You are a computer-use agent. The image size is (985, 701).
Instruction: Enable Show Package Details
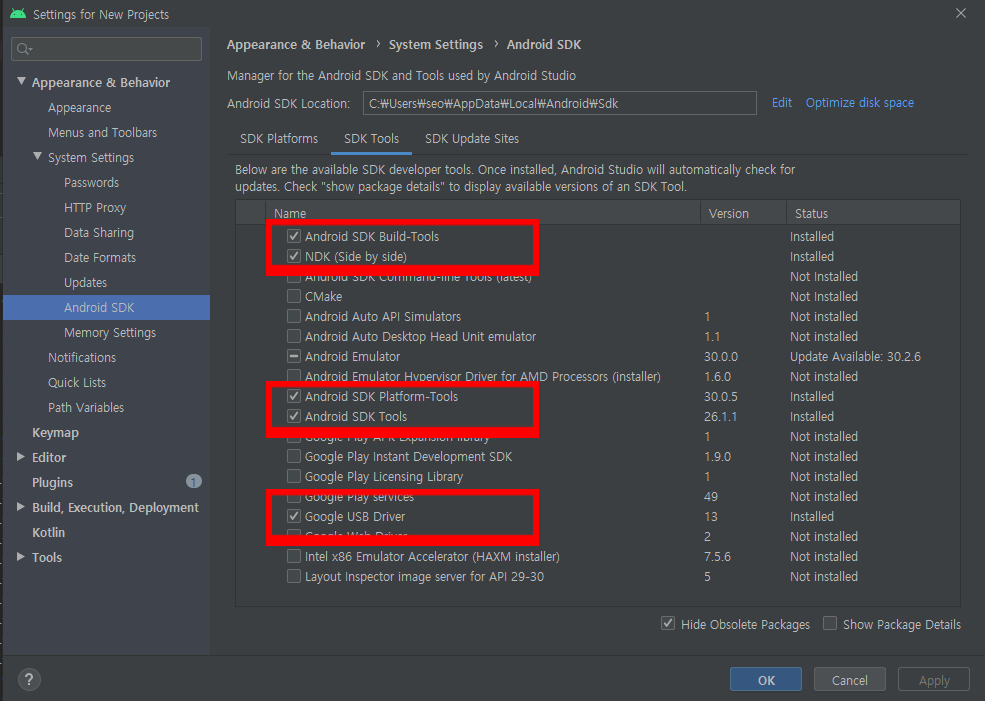830,624
